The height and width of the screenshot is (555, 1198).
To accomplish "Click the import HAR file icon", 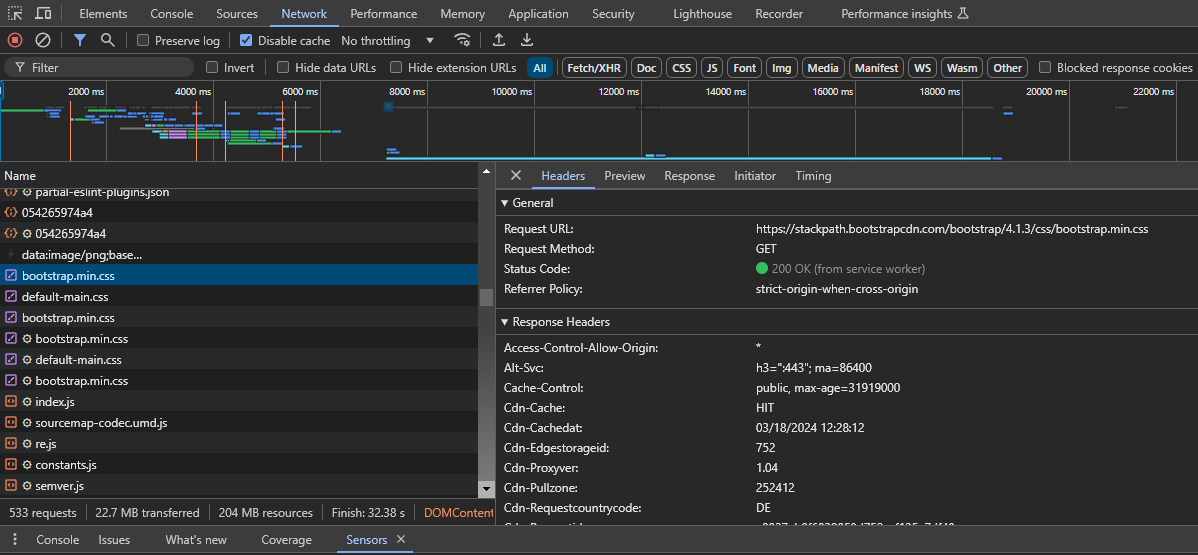I will [499, 40].
